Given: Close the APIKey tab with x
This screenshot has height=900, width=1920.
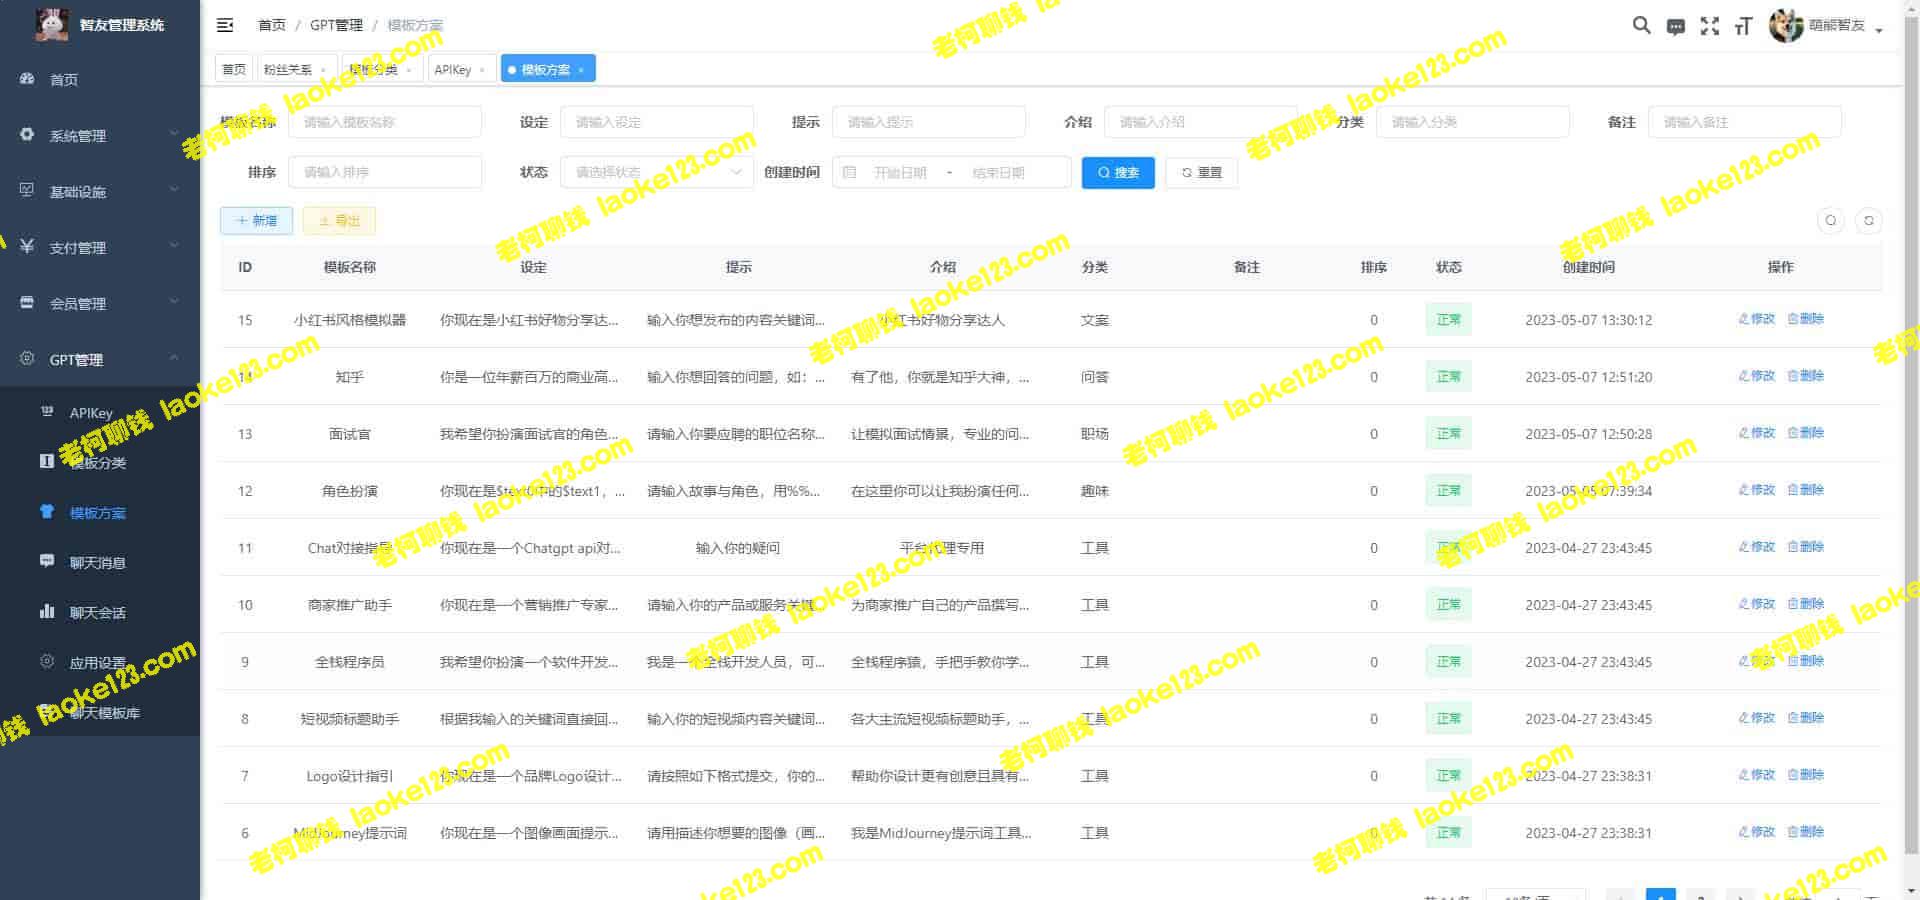Looking at the screenshot, I should [x=482, y=70].
